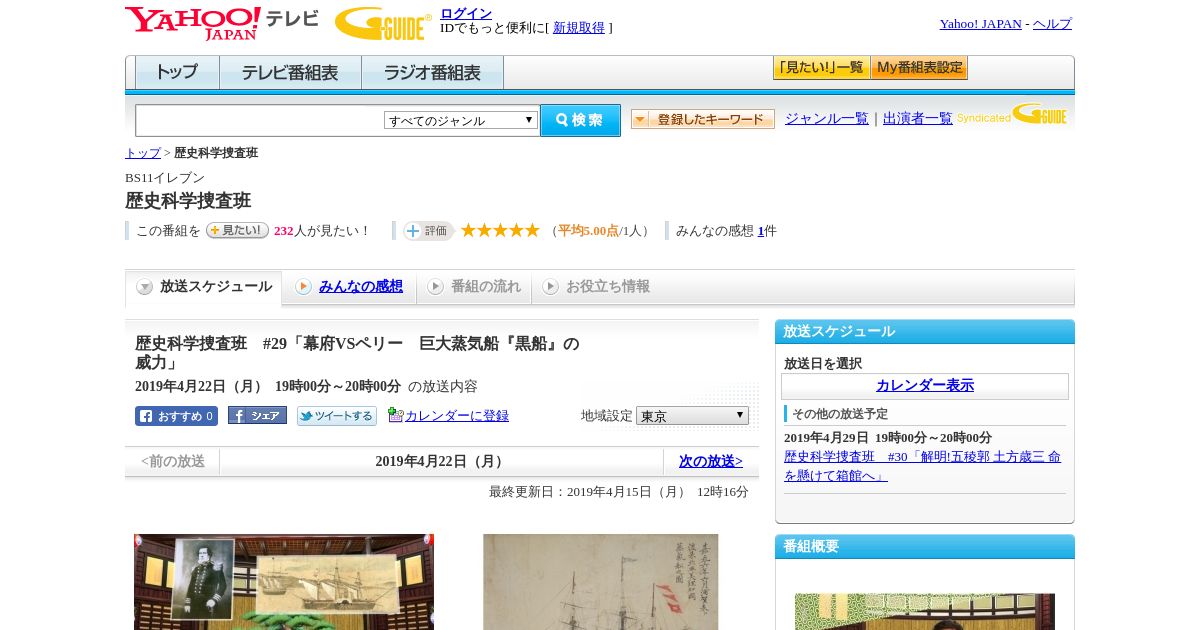
Task: Open the #30 五稜郭 土方歳三 episode link
Action: [x=922, y=466]
